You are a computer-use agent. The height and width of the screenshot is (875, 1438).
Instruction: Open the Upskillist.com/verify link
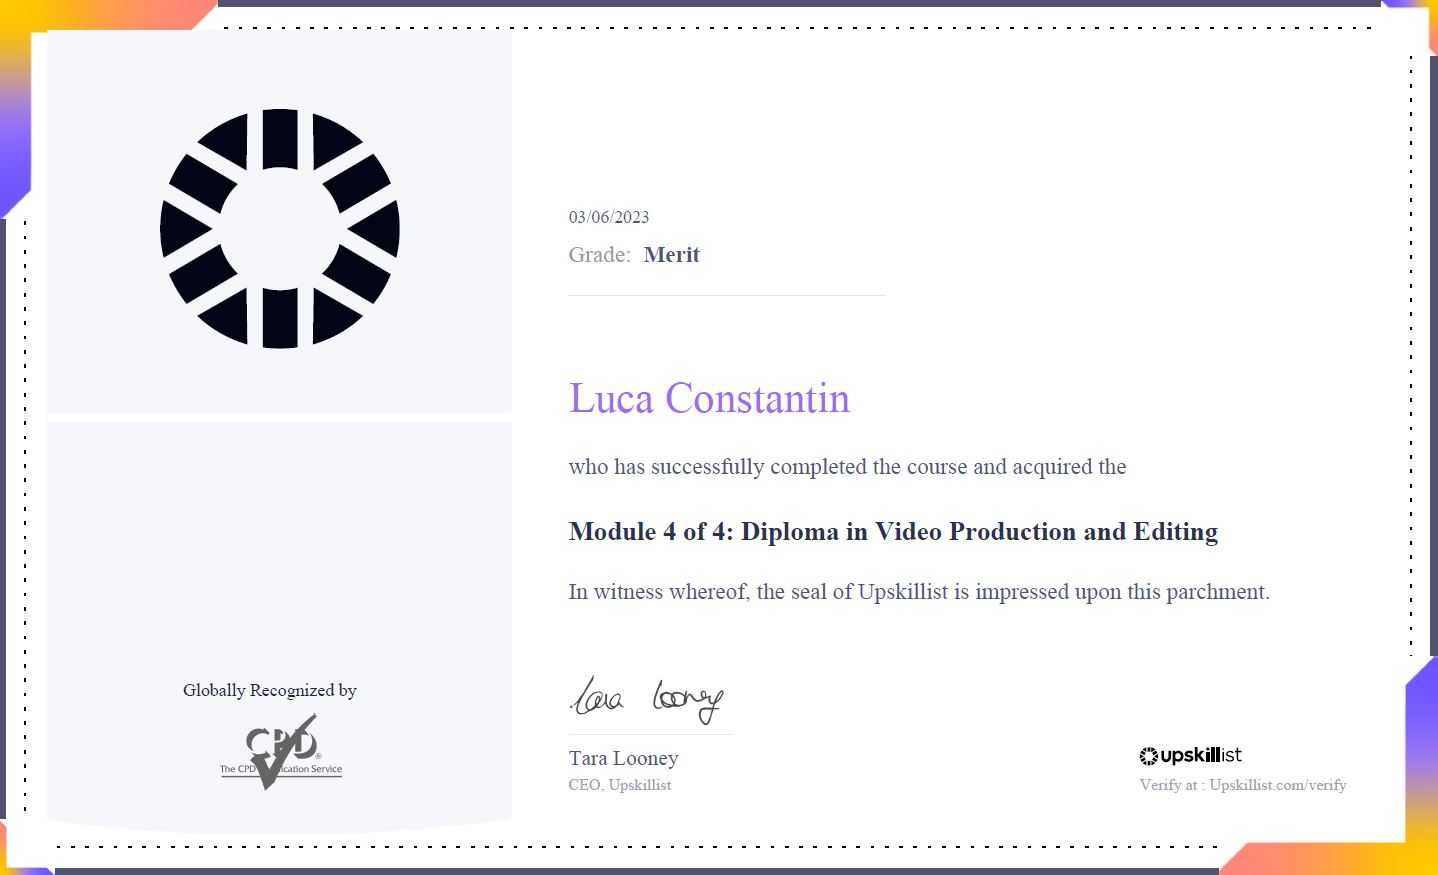pos(1278,785)
